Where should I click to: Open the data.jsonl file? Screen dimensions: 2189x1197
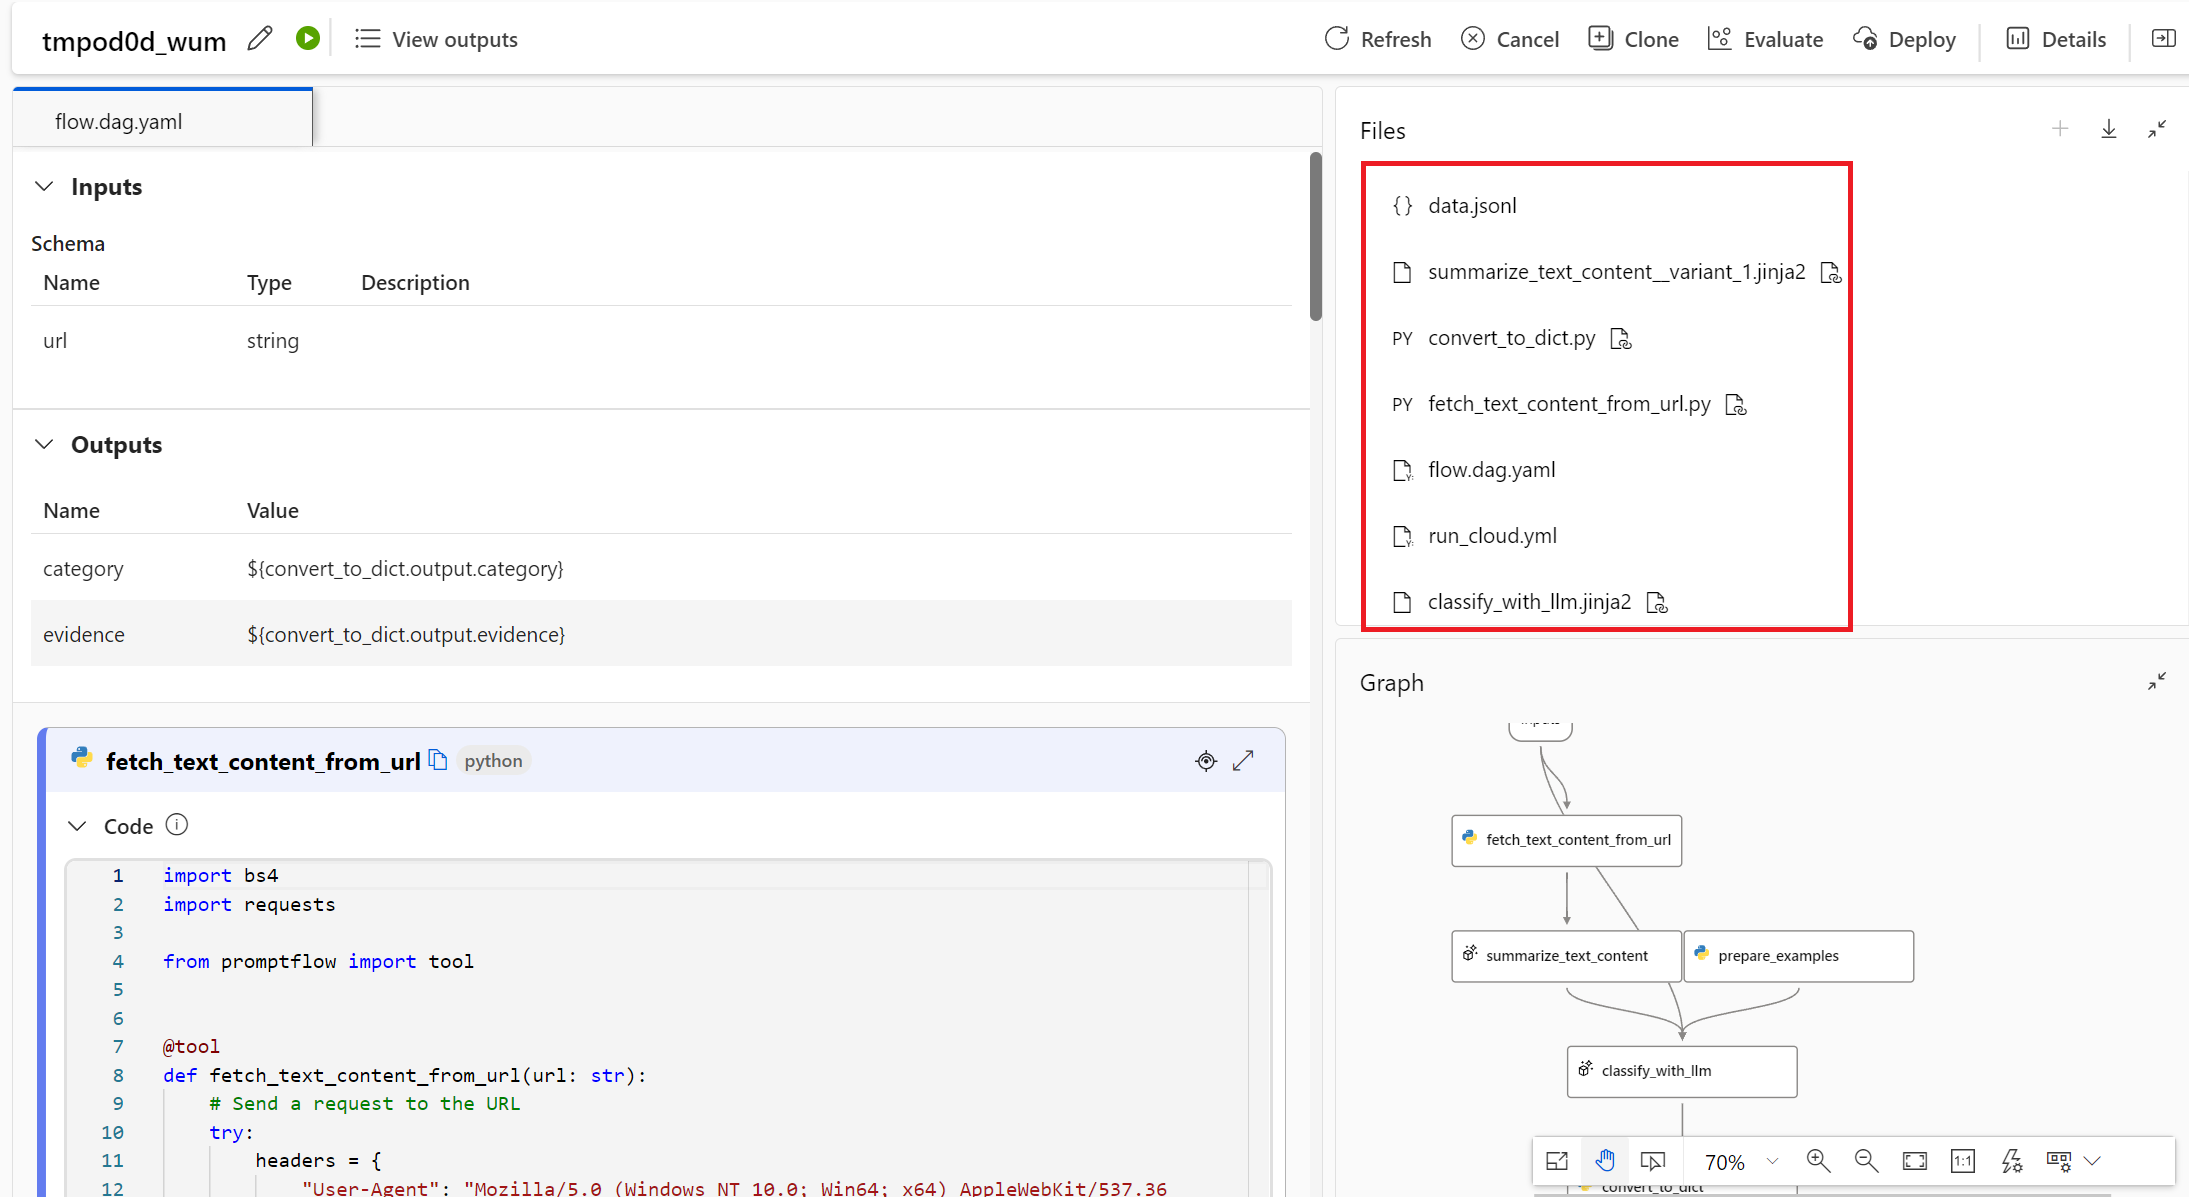pos(1471,205)
